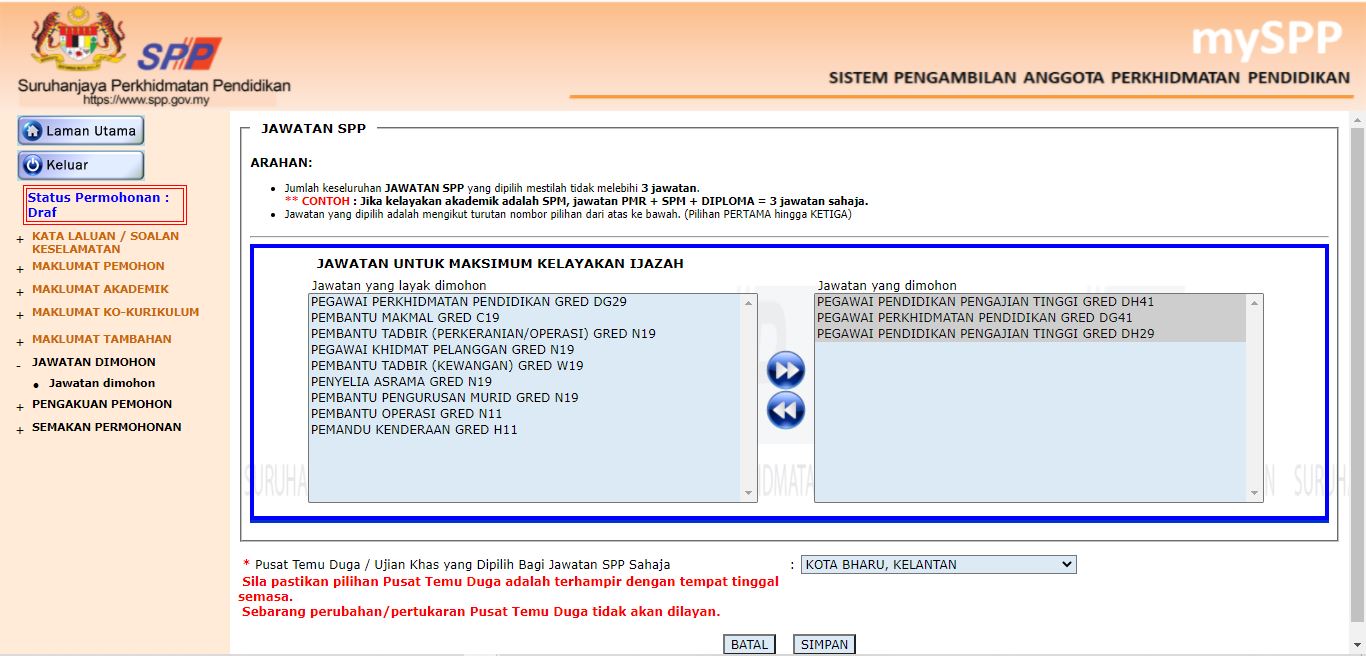Select PEMANDU KENDERAAN GRED H11 option
Image resolution: width=1366 pixels, height=656 pixels.
pyautogui.click(x=414, y=430)
